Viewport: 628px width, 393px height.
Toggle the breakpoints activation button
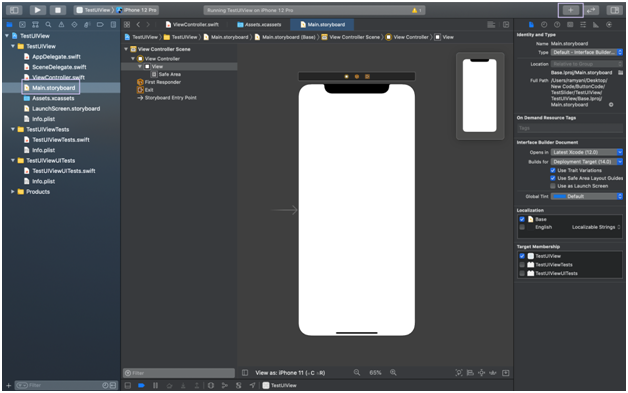(x=141, y=385)
